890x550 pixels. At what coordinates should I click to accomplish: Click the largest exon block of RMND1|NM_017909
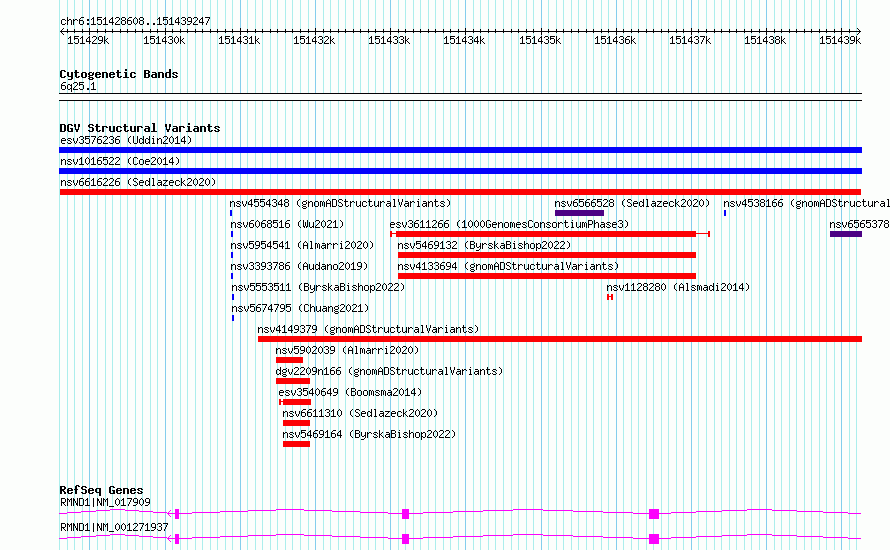[654, 514]
